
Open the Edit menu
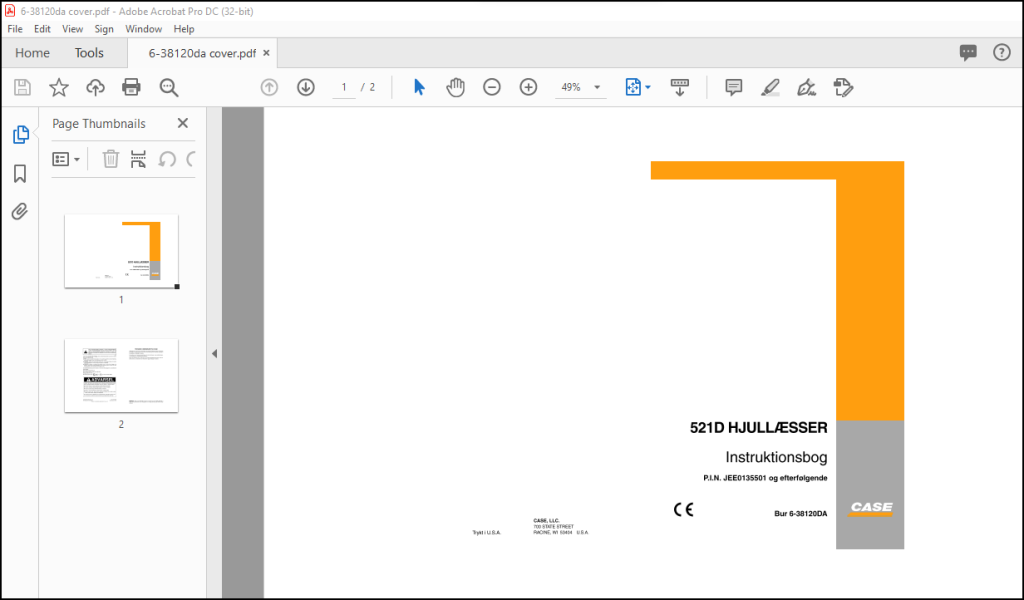pyautogui.click(x=42, y=29)
